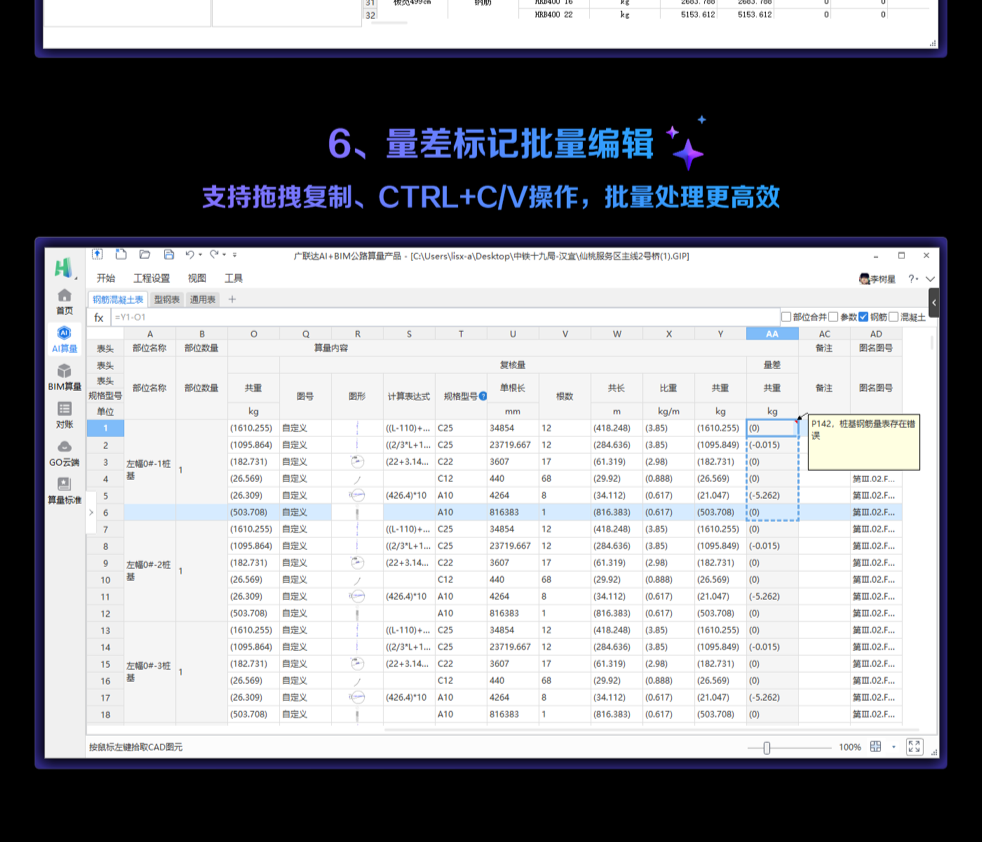
Task: Switch to the 通用表 tab
Action: (x=202, y=299)
